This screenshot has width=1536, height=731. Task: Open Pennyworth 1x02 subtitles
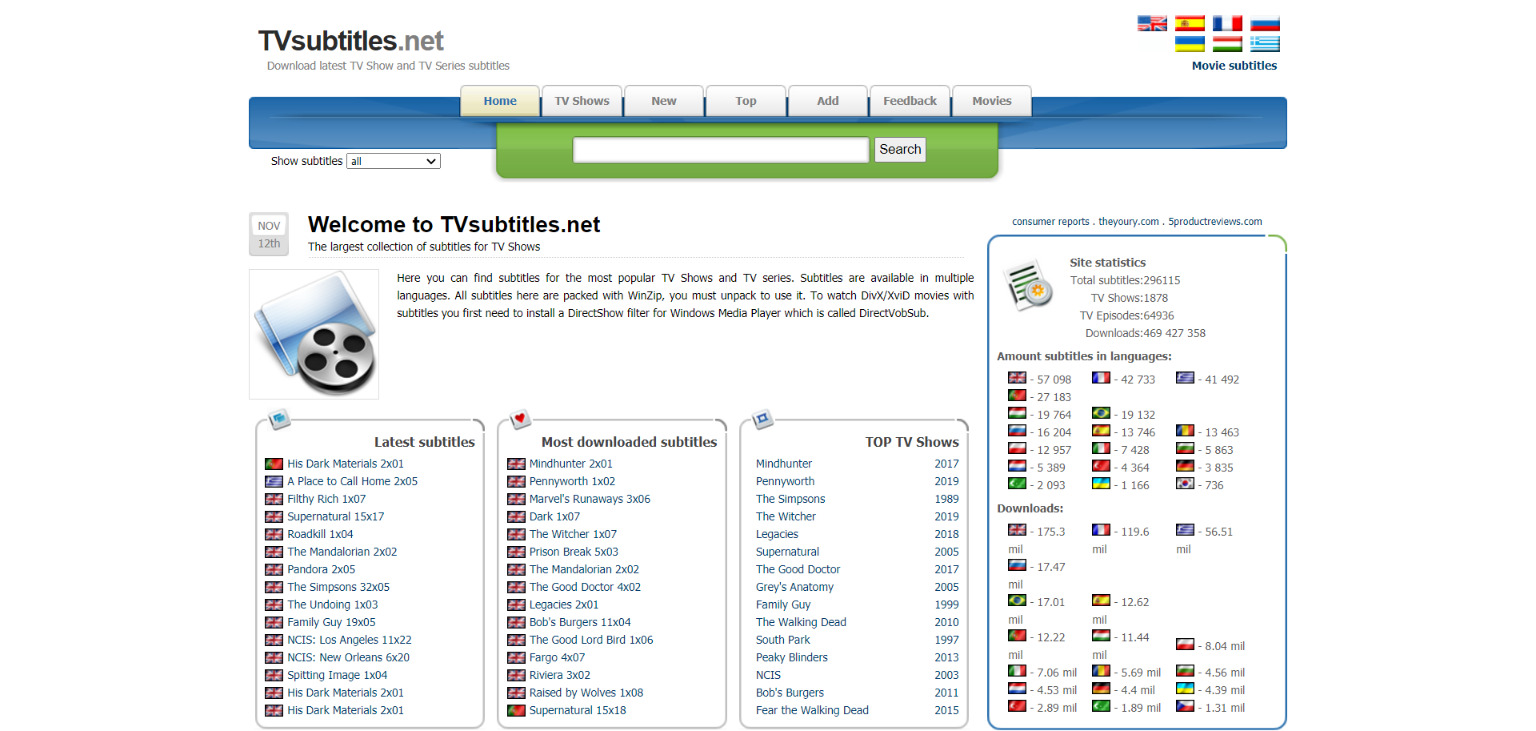[572, 481]
